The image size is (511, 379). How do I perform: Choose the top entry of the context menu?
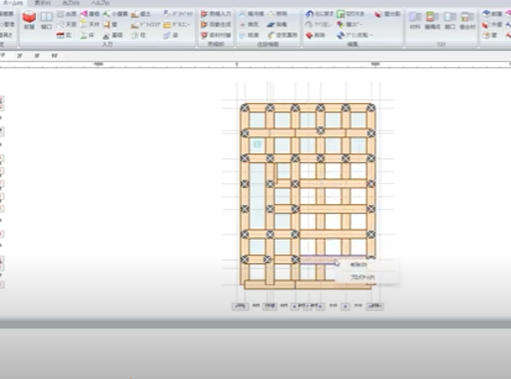(358, 265)
